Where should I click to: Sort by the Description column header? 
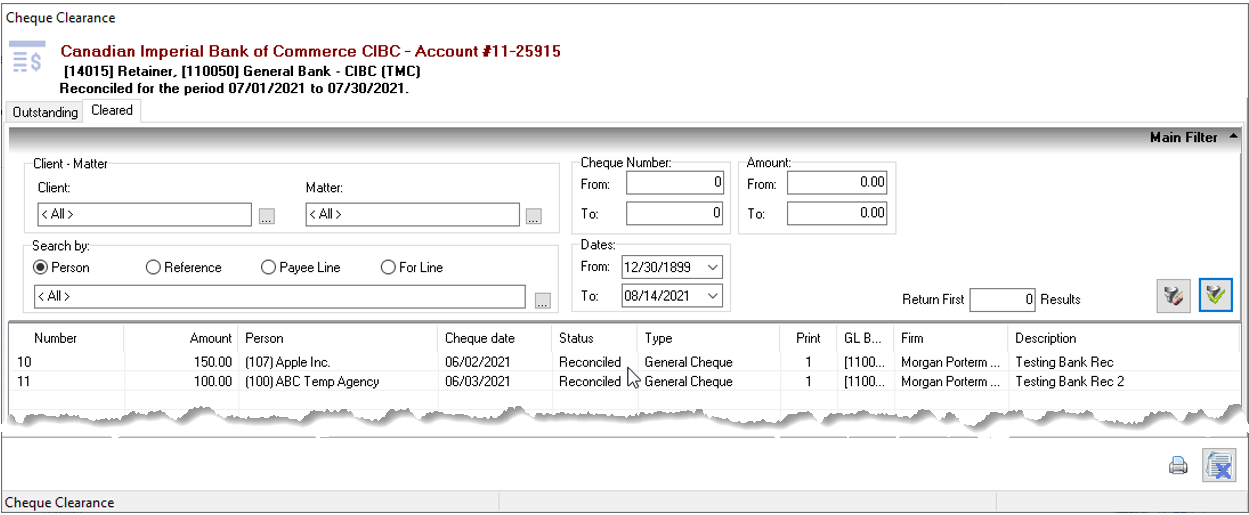(1123, 338)
